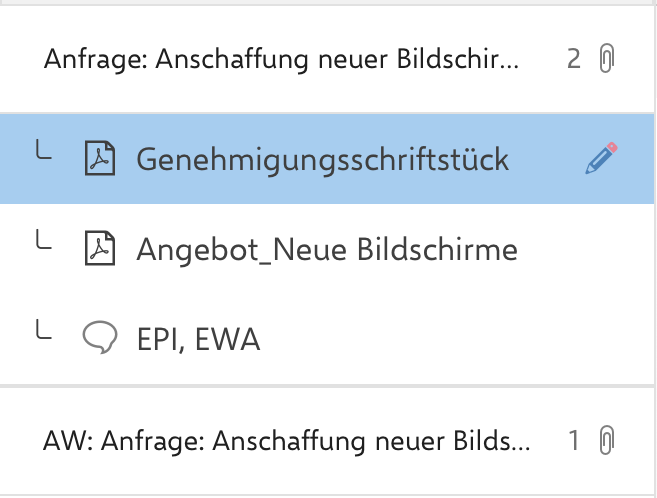Click the tree branch marker before Genehmigungsschriftstück
The height and width of the screenshot is (498, 657).
[x=43, y=155]
